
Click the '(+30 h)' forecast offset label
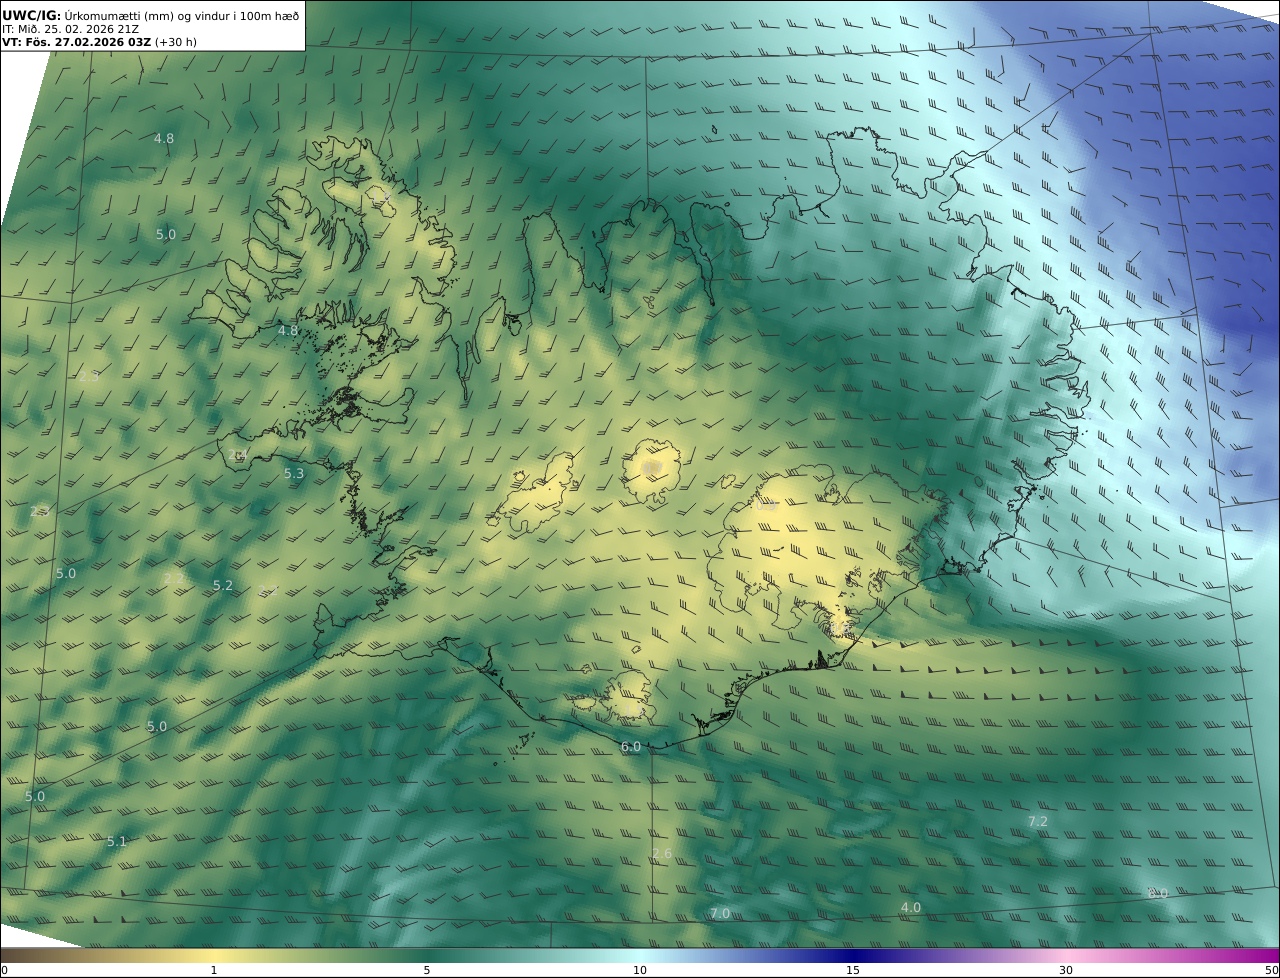click(176, 42)
